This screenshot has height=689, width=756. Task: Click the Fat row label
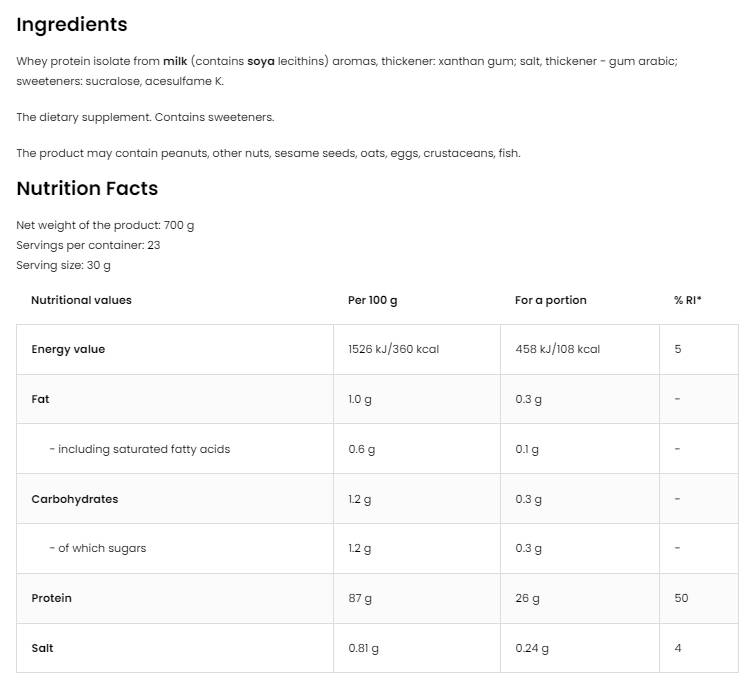tap(40, 399)
